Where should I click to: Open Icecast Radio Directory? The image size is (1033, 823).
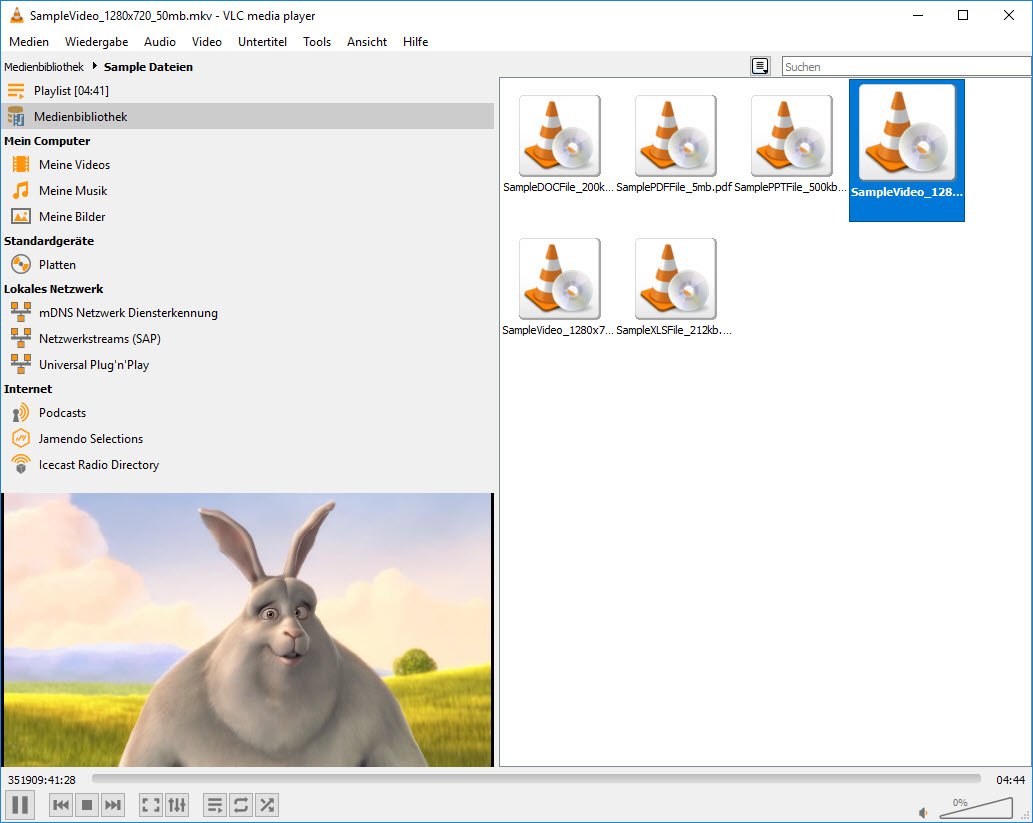(98, 465)
